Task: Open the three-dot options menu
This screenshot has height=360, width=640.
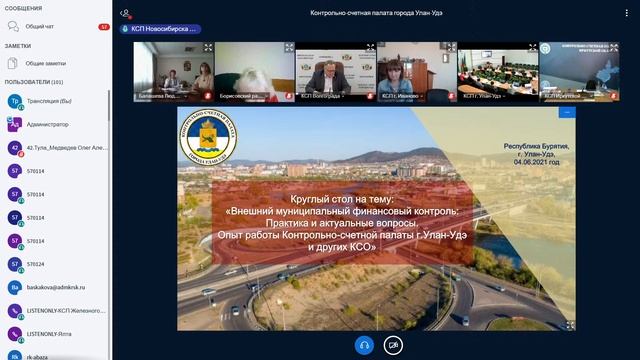Action: pos(626,13)
